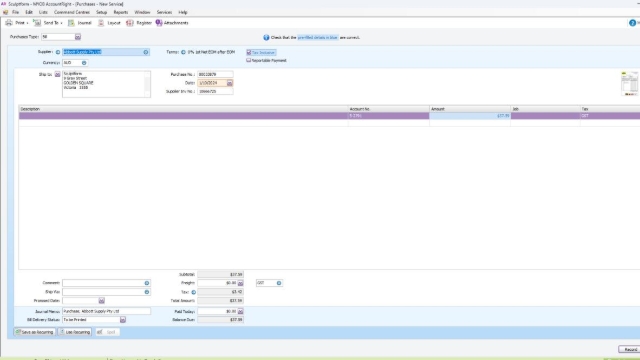
Task: Expand the Comment field dropdown
Action: pos(147,283)
